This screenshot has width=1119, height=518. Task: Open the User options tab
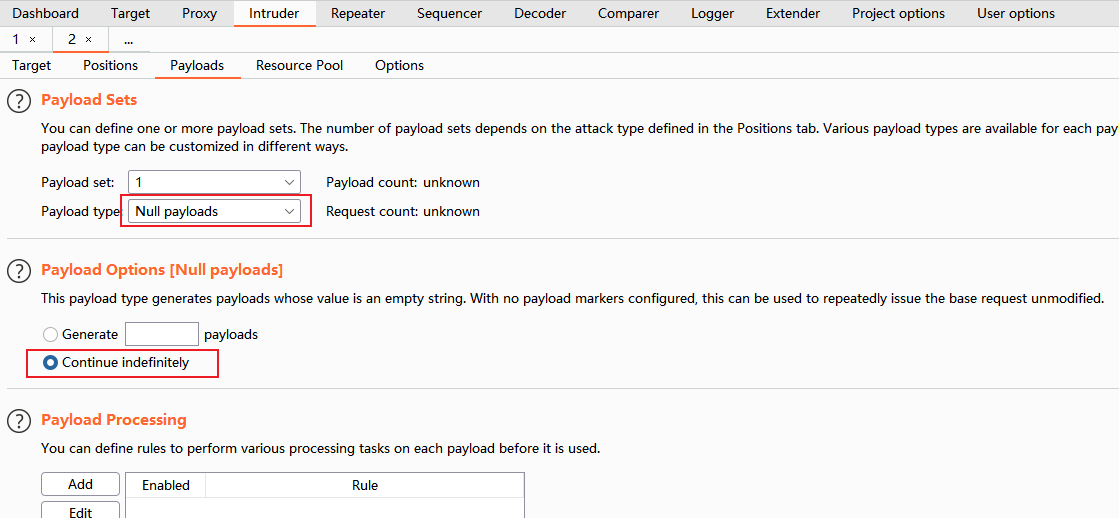[1016, 14]
